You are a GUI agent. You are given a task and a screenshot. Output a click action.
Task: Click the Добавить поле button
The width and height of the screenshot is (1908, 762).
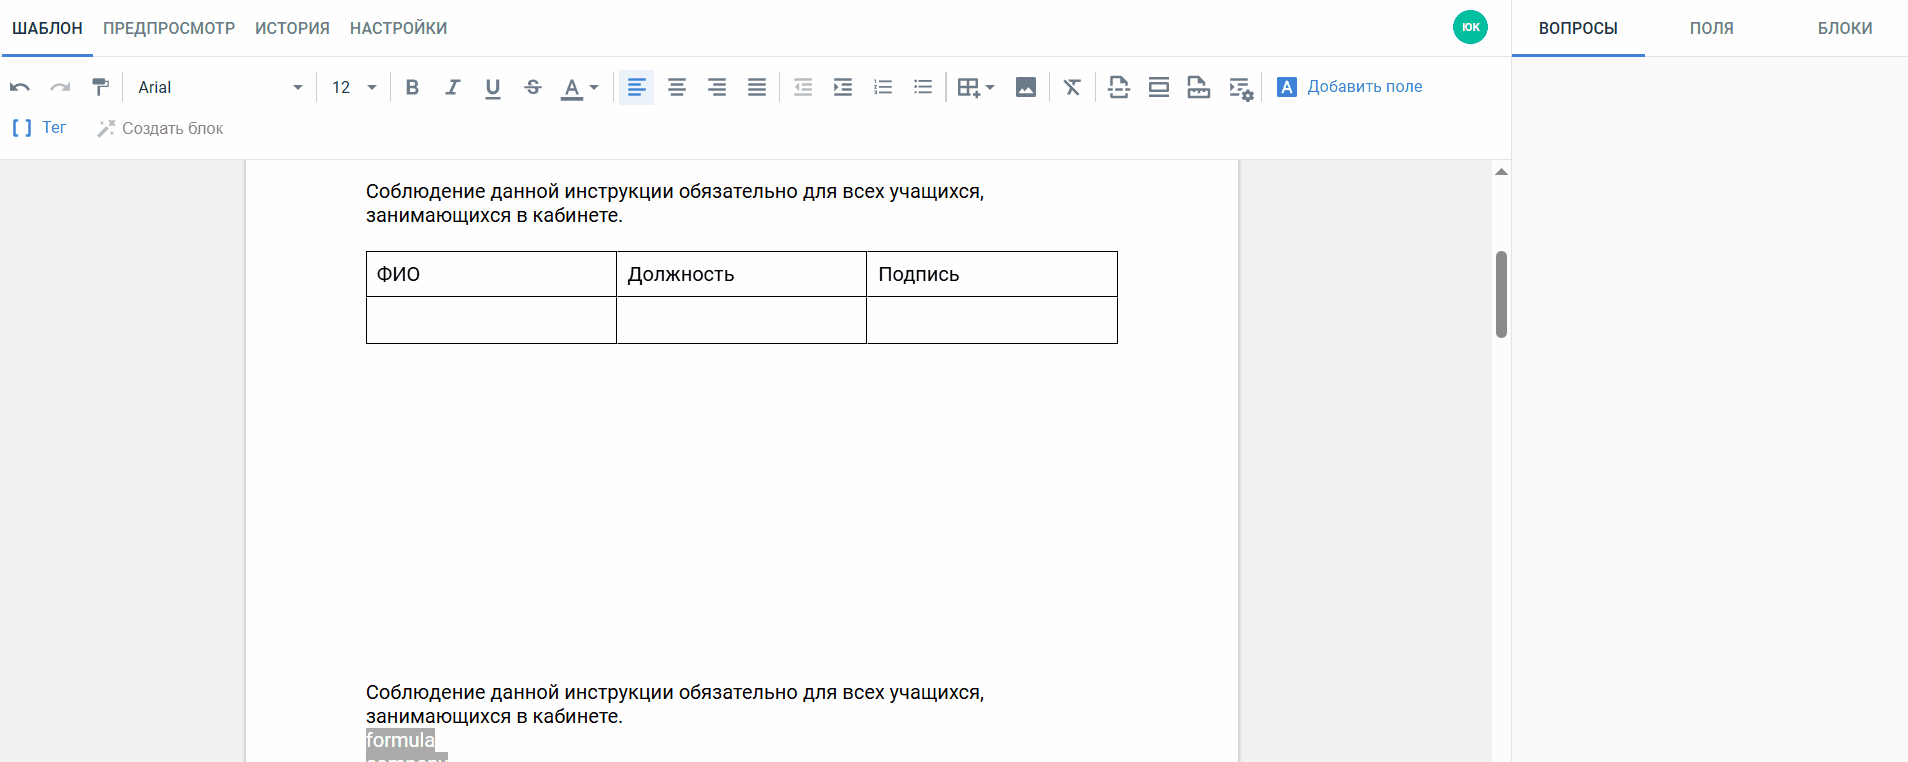click(1350, 87)
